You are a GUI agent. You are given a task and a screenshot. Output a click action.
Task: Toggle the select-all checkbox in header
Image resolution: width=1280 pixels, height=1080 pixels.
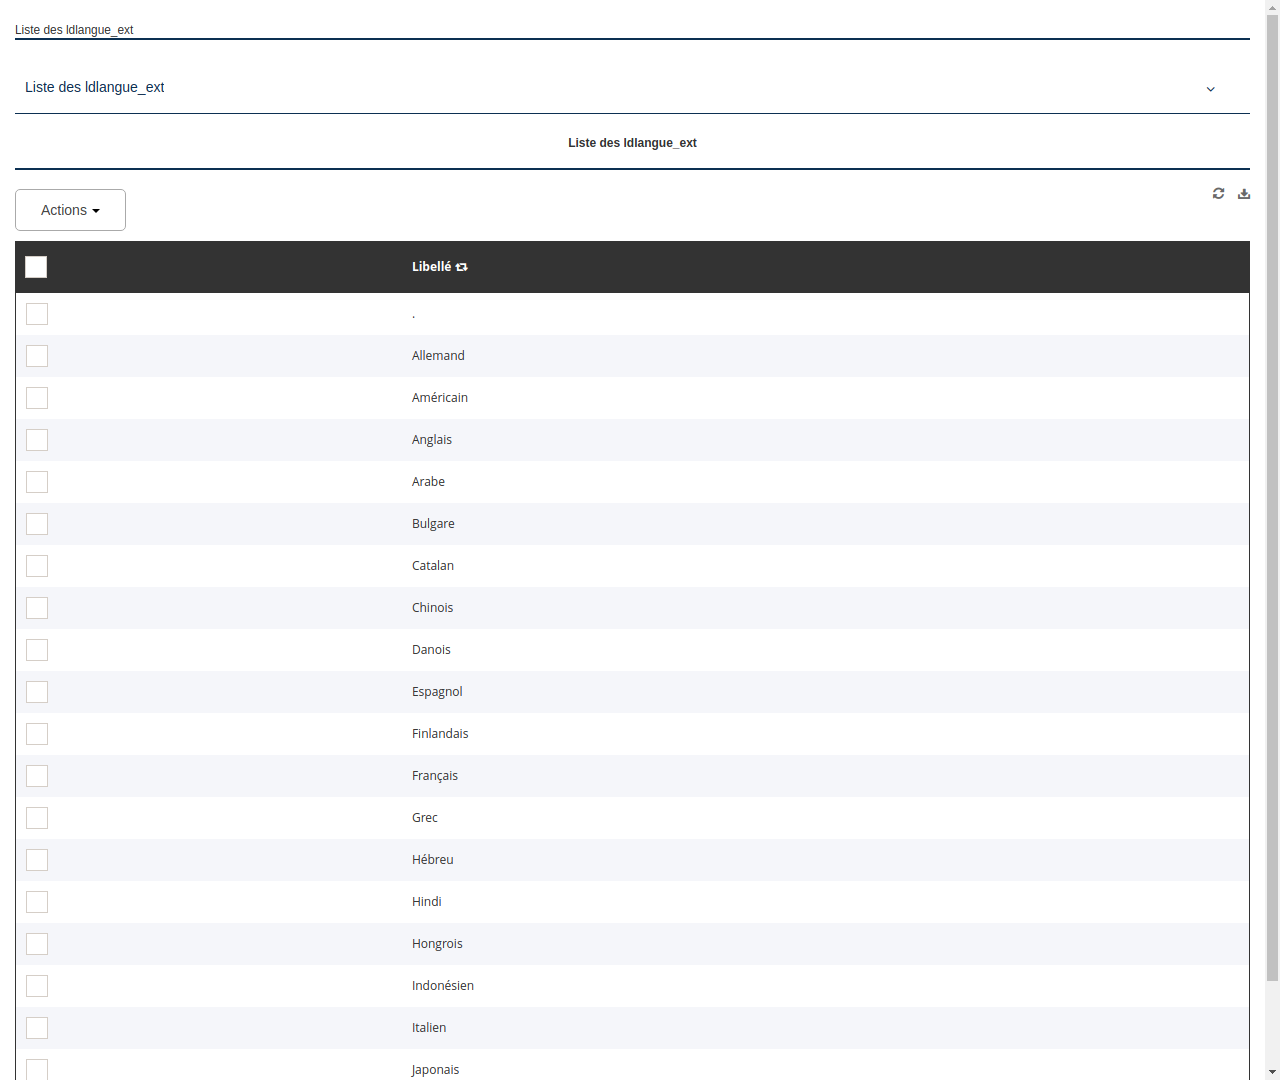point(36,267)
